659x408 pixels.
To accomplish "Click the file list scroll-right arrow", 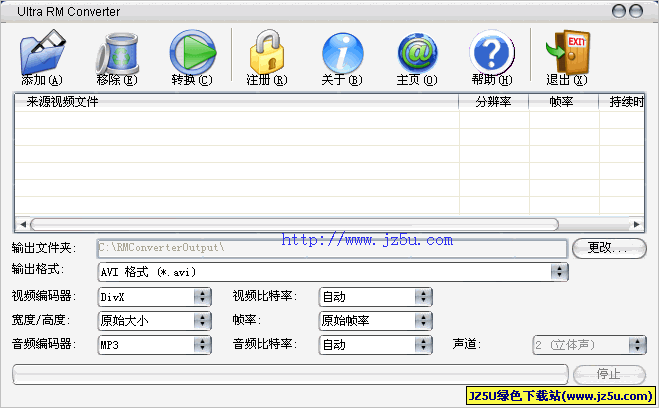I will click(x=637, y=224).
